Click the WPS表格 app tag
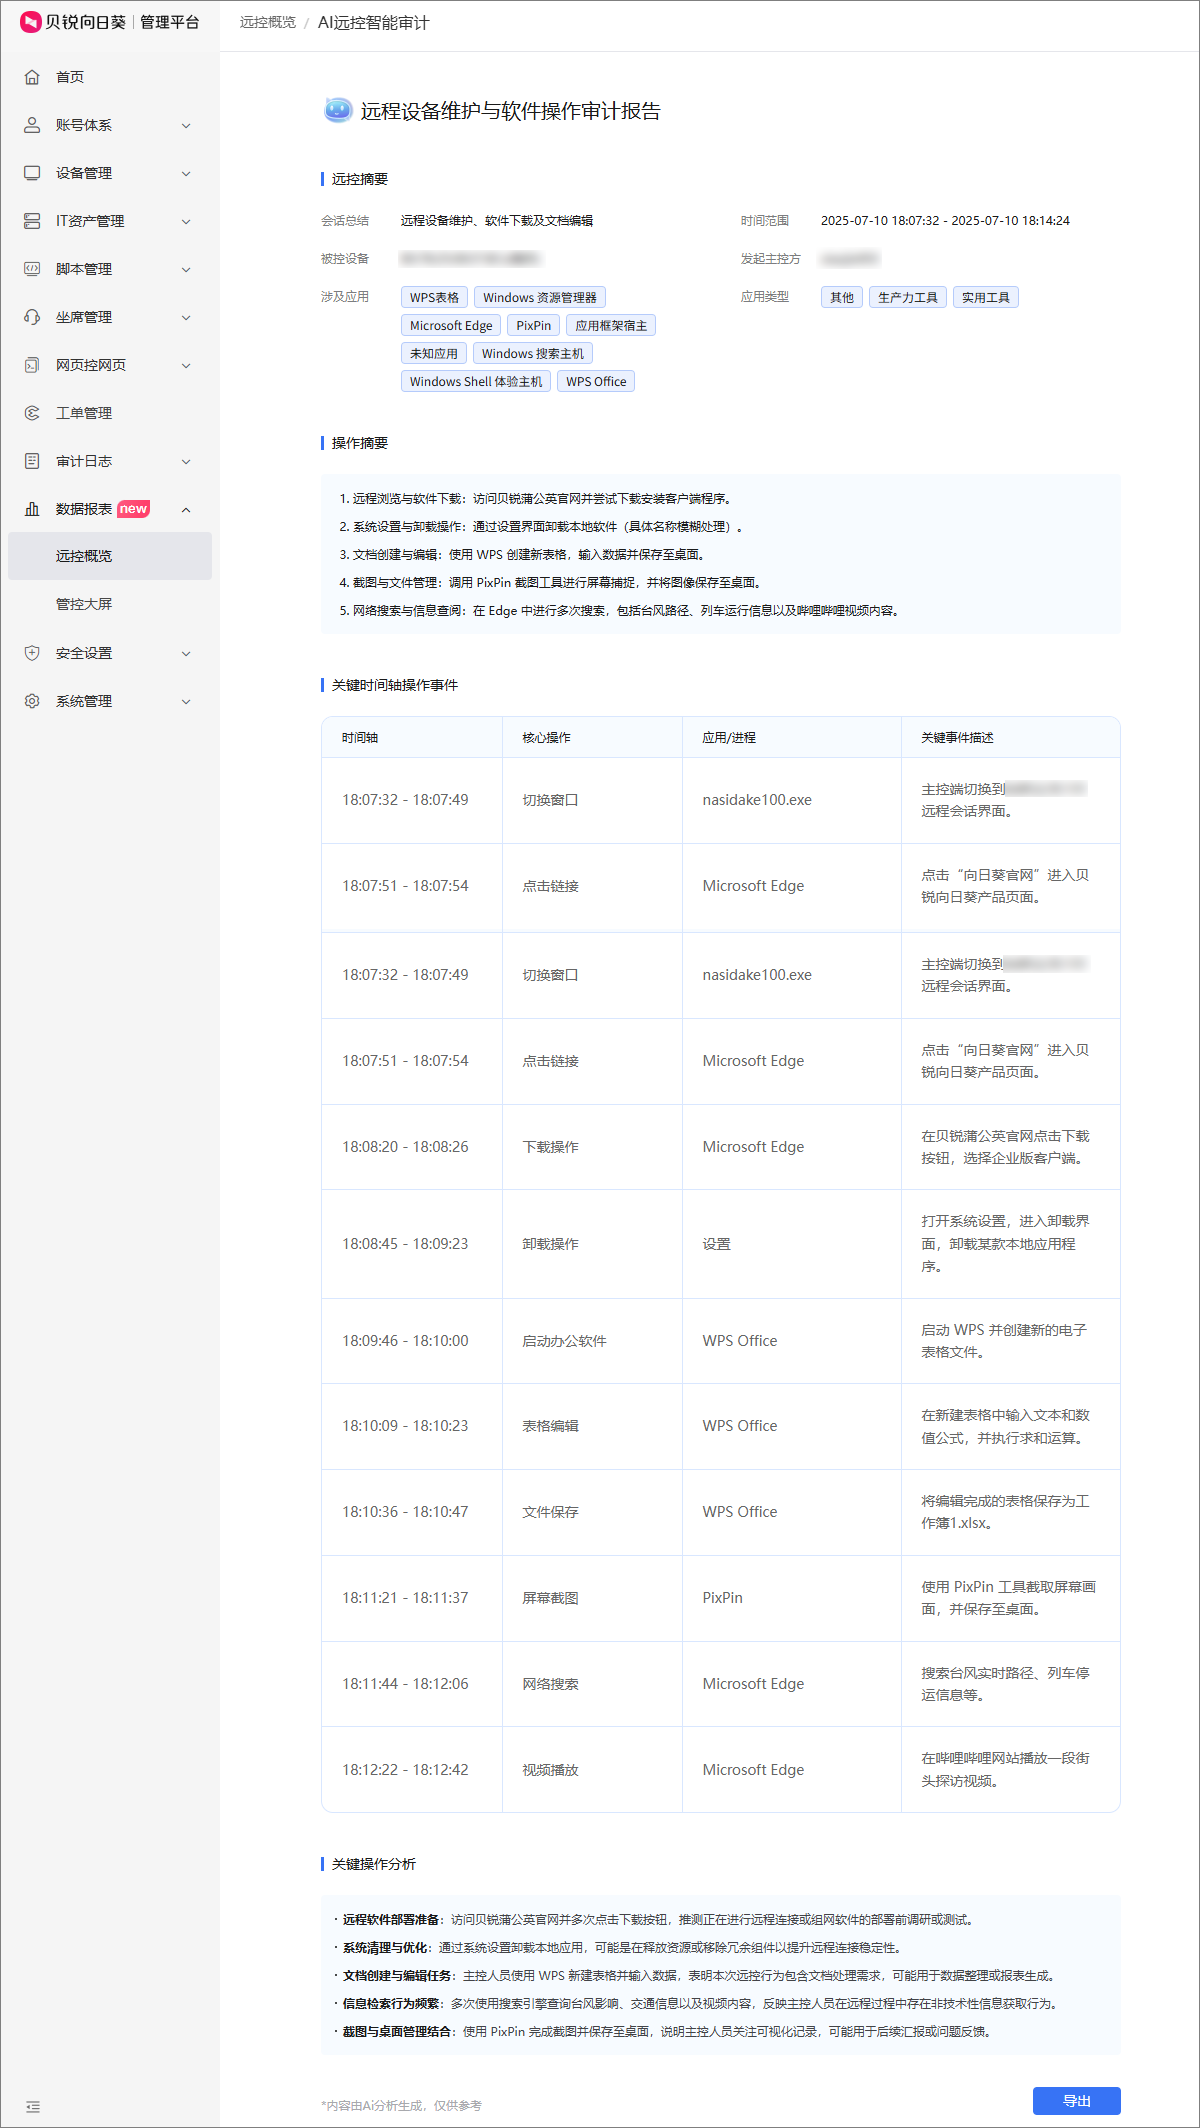 [434, 297]
